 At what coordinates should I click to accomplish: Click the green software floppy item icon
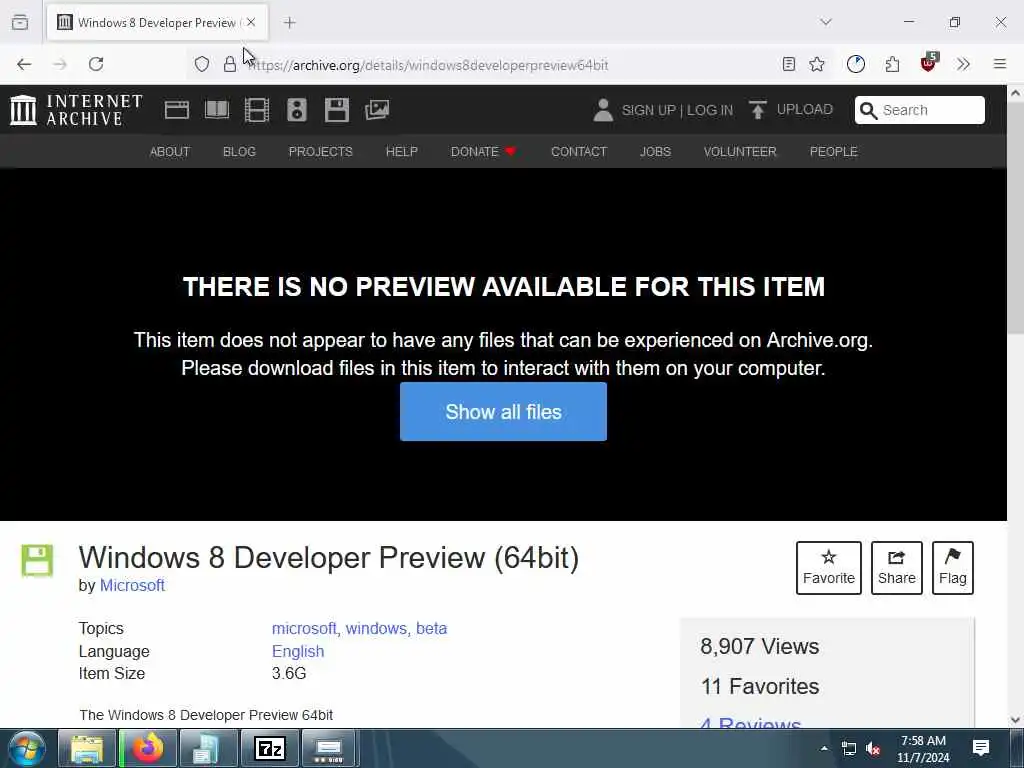point(37,560)
